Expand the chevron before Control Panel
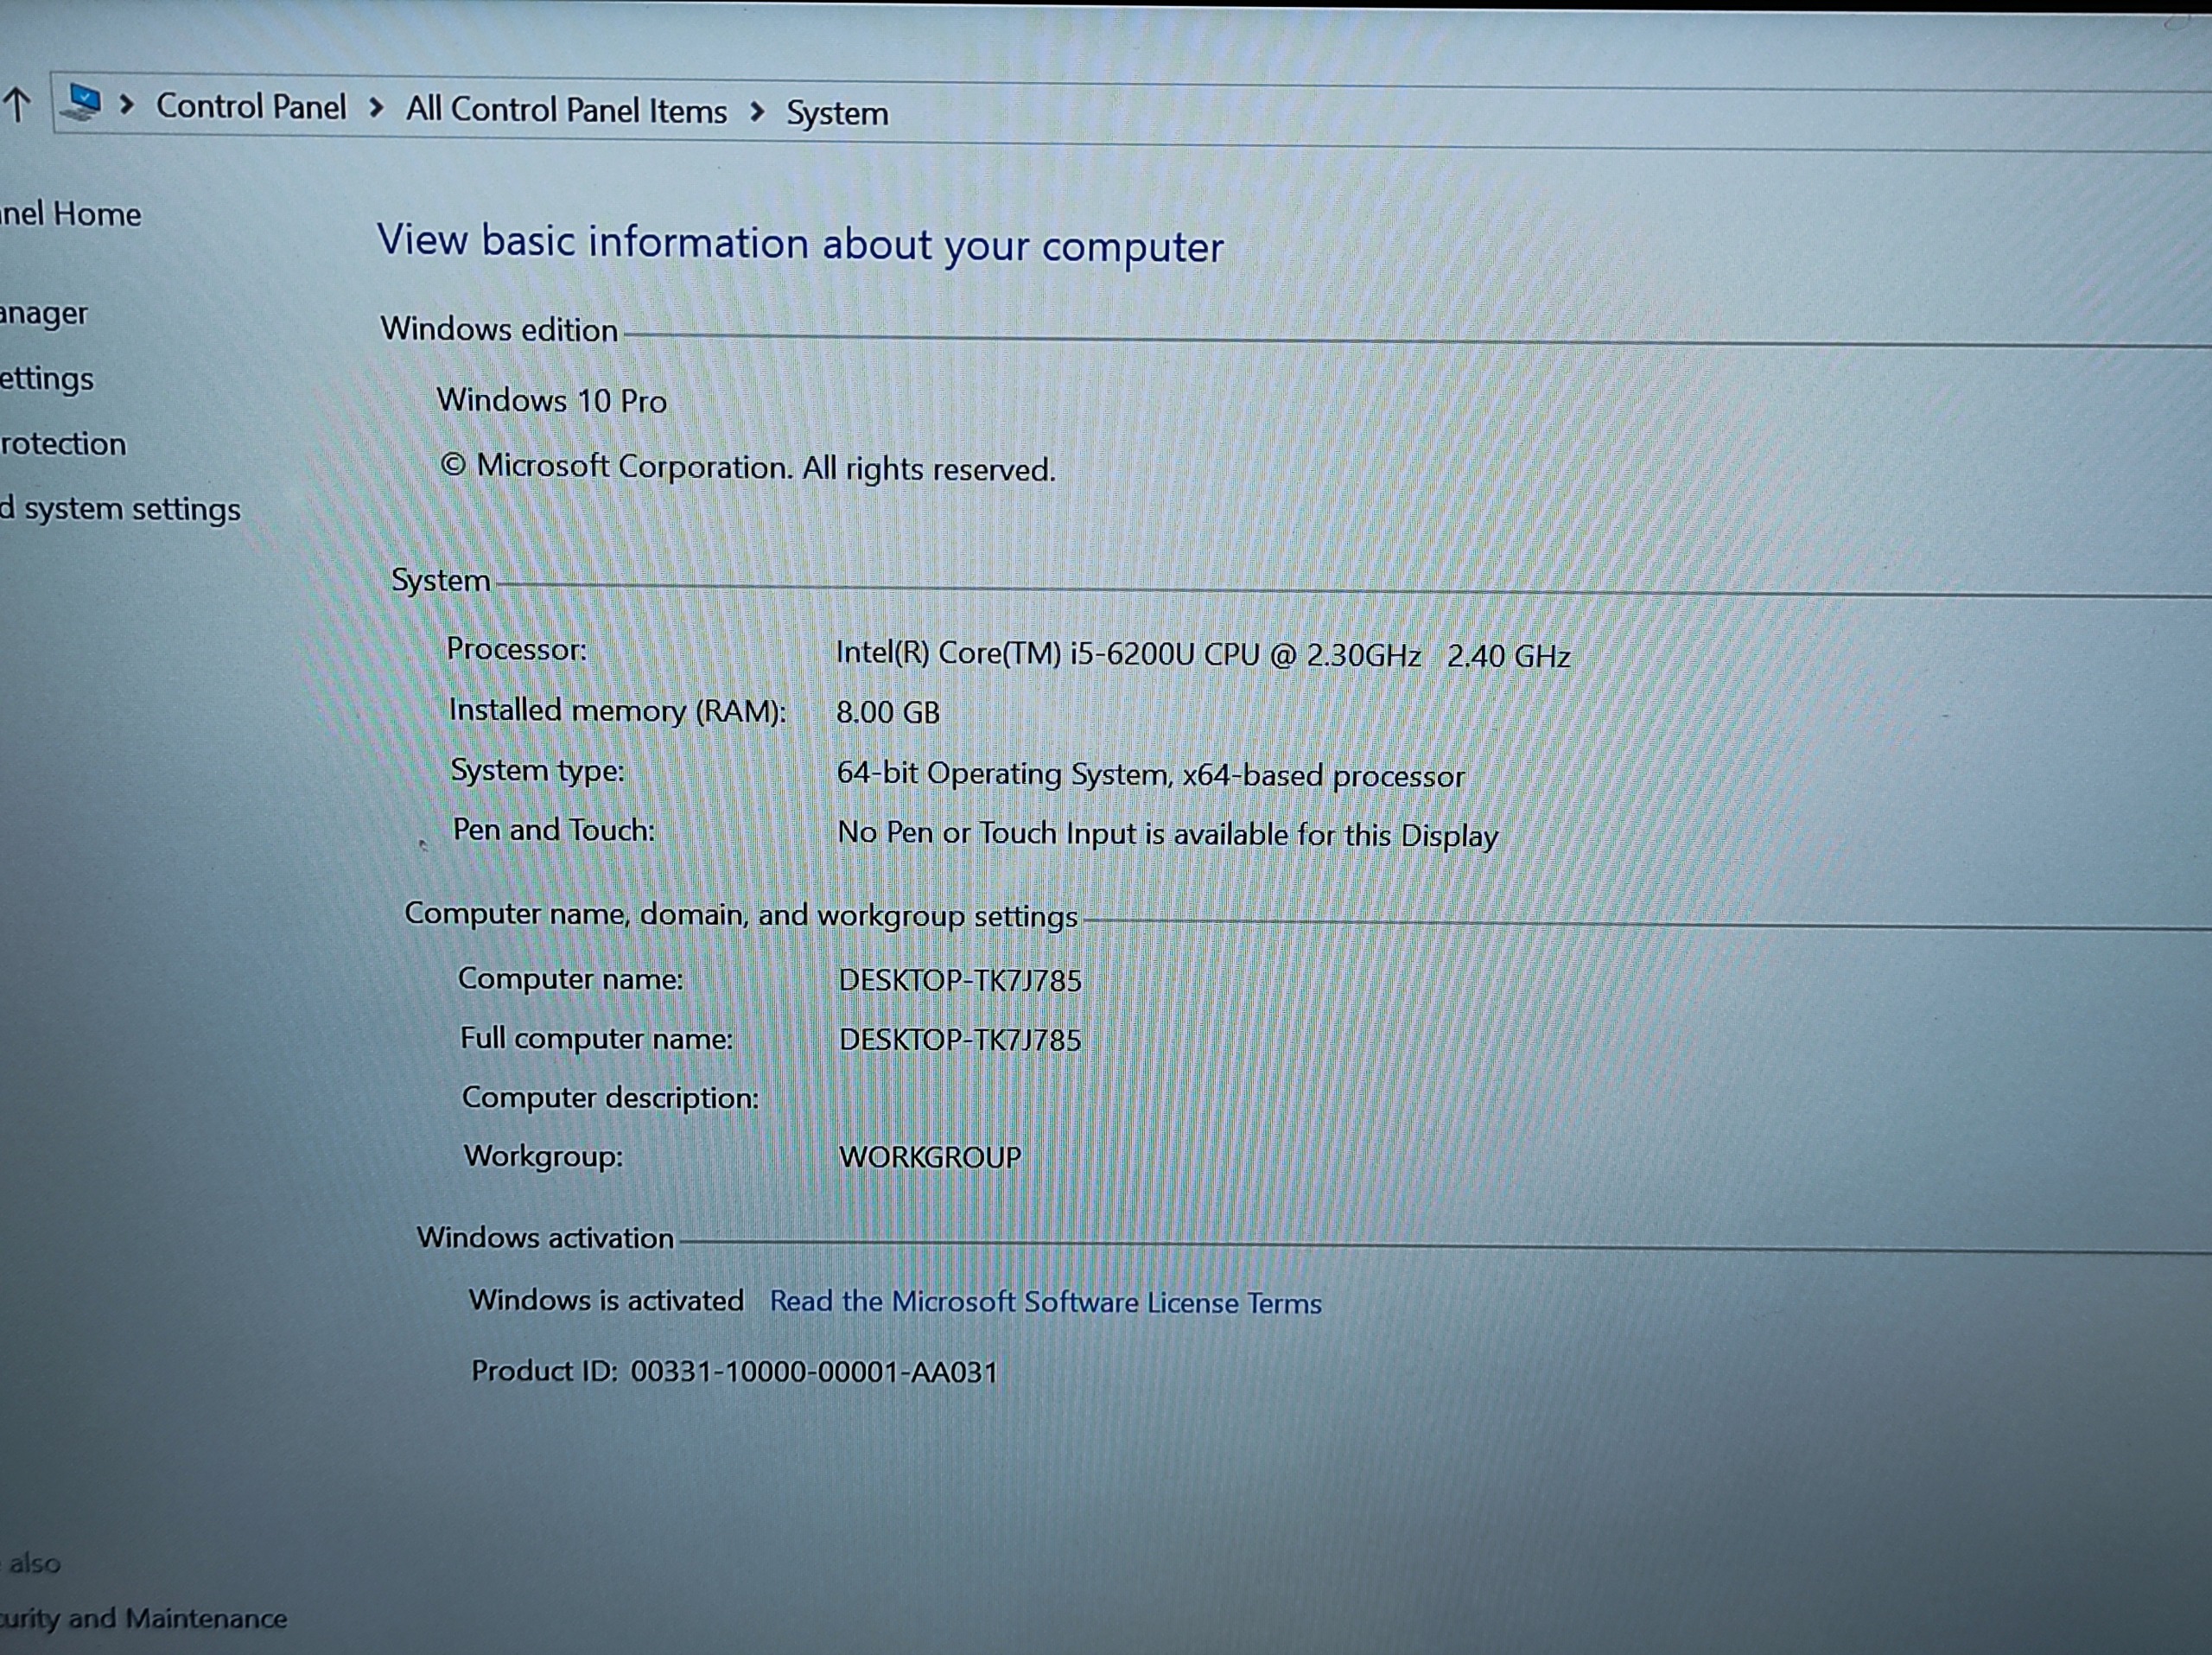The width and height of the screenshot is (2212, 1655). tap(127, 104)
